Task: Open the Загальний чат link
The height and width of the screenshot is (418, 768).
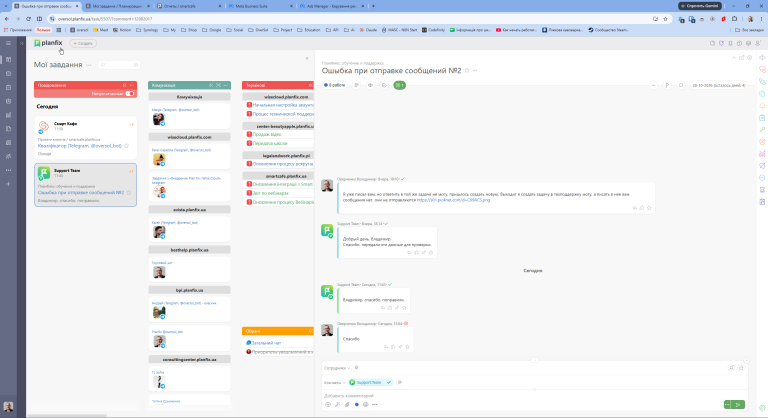Action: point(266,343)
